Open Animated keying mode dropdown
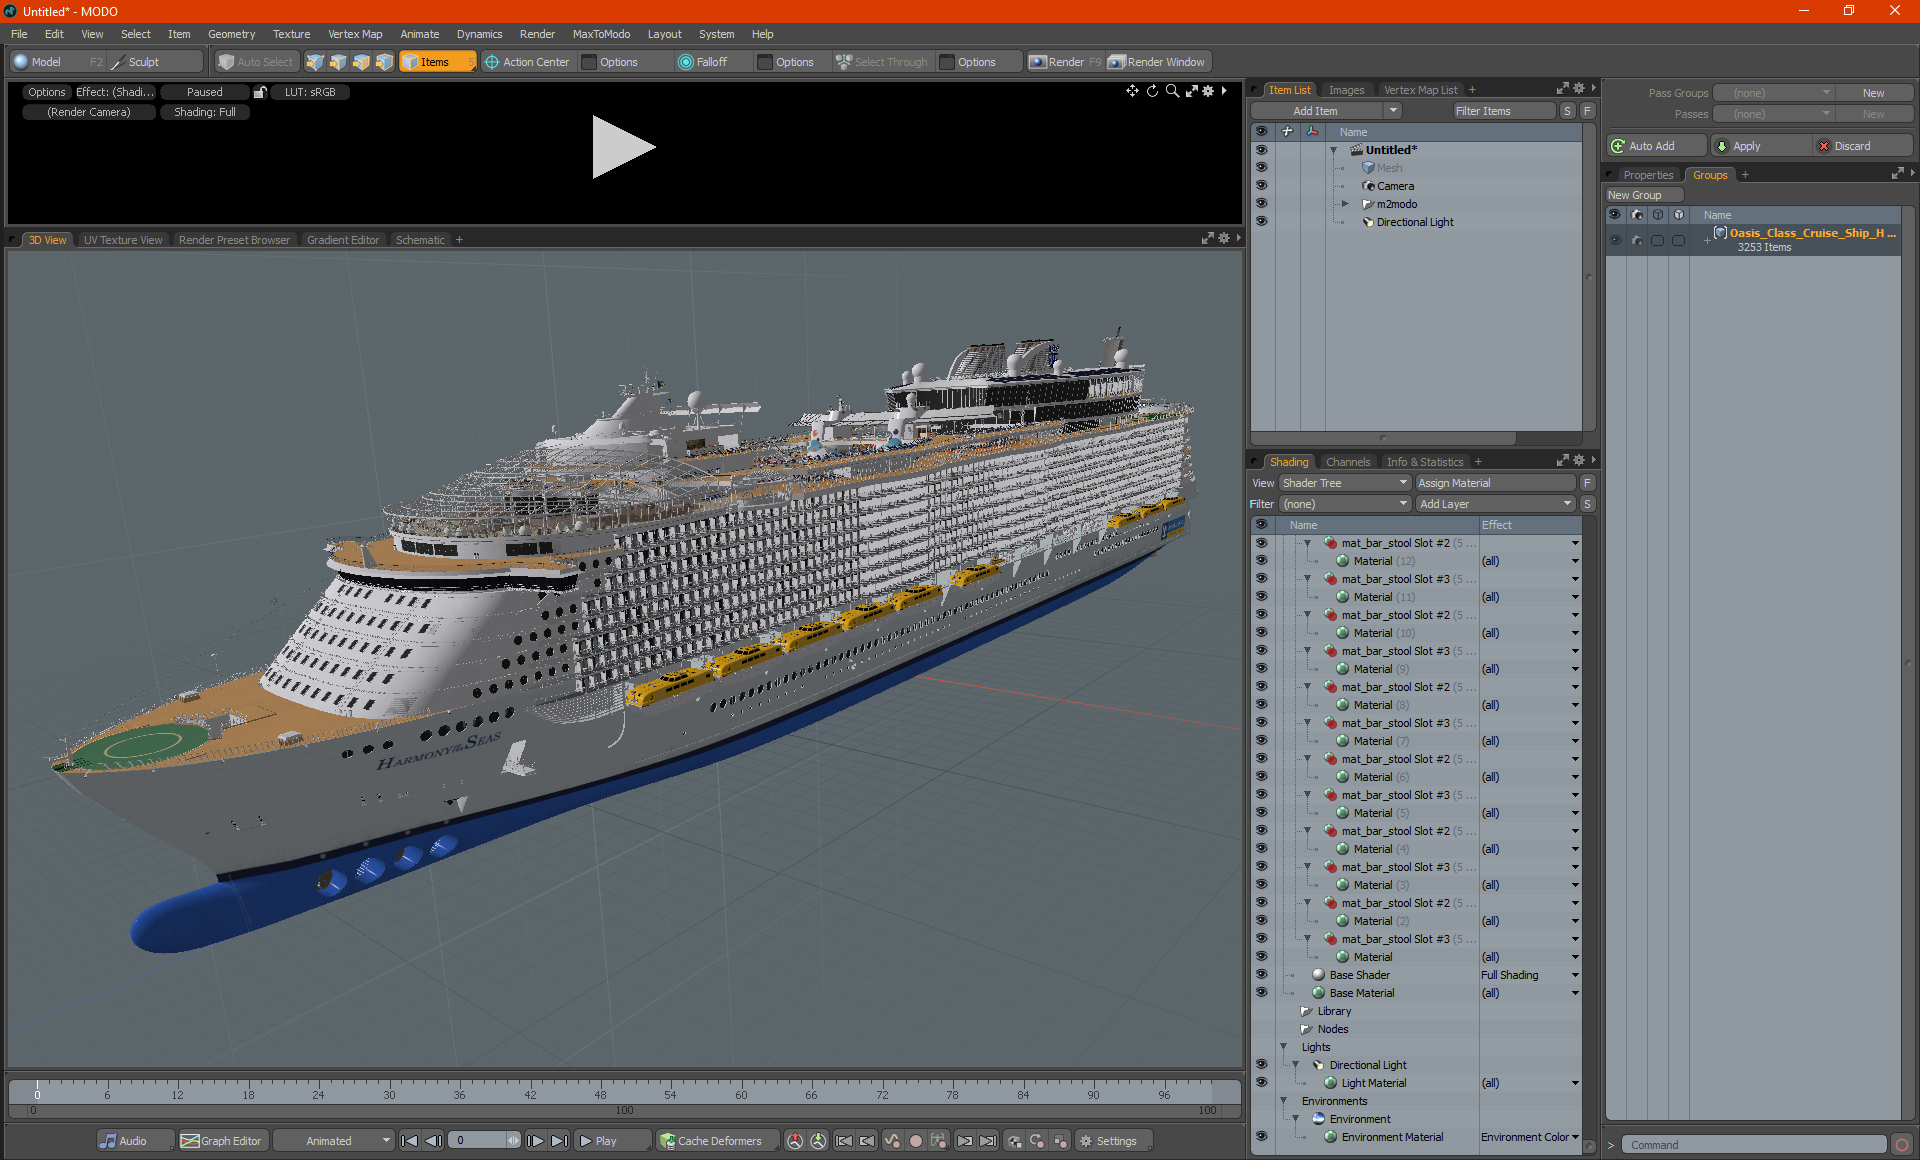 point(334,1141)
